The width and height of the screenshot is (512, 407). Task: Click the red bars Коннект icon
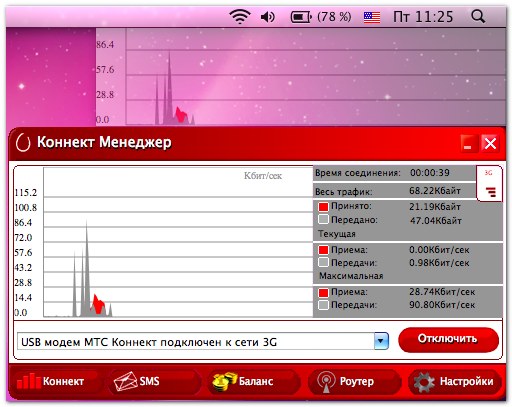pyautogui.click(x=29, y=381)
